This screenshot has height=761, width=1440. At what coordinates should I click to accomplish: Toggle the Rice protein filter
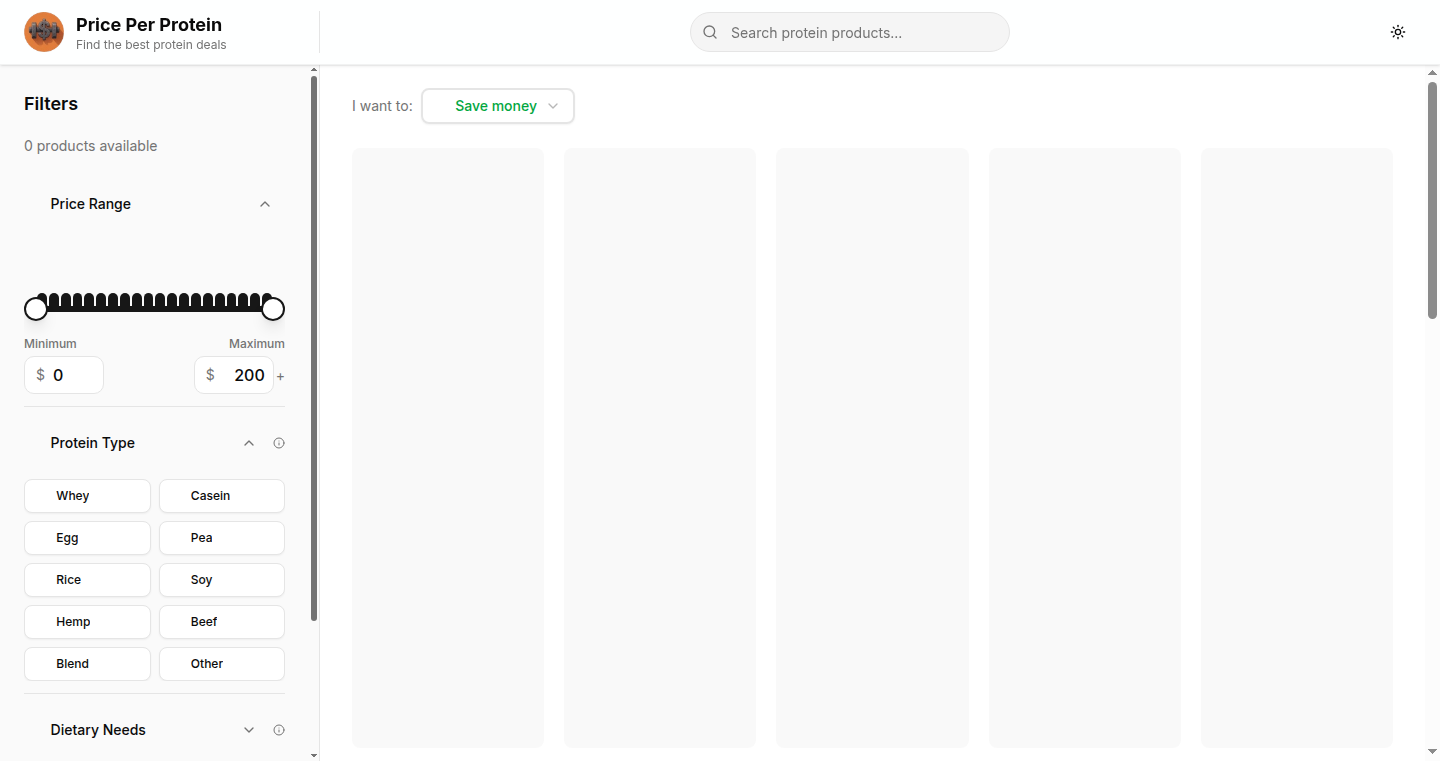pos(87,580)
